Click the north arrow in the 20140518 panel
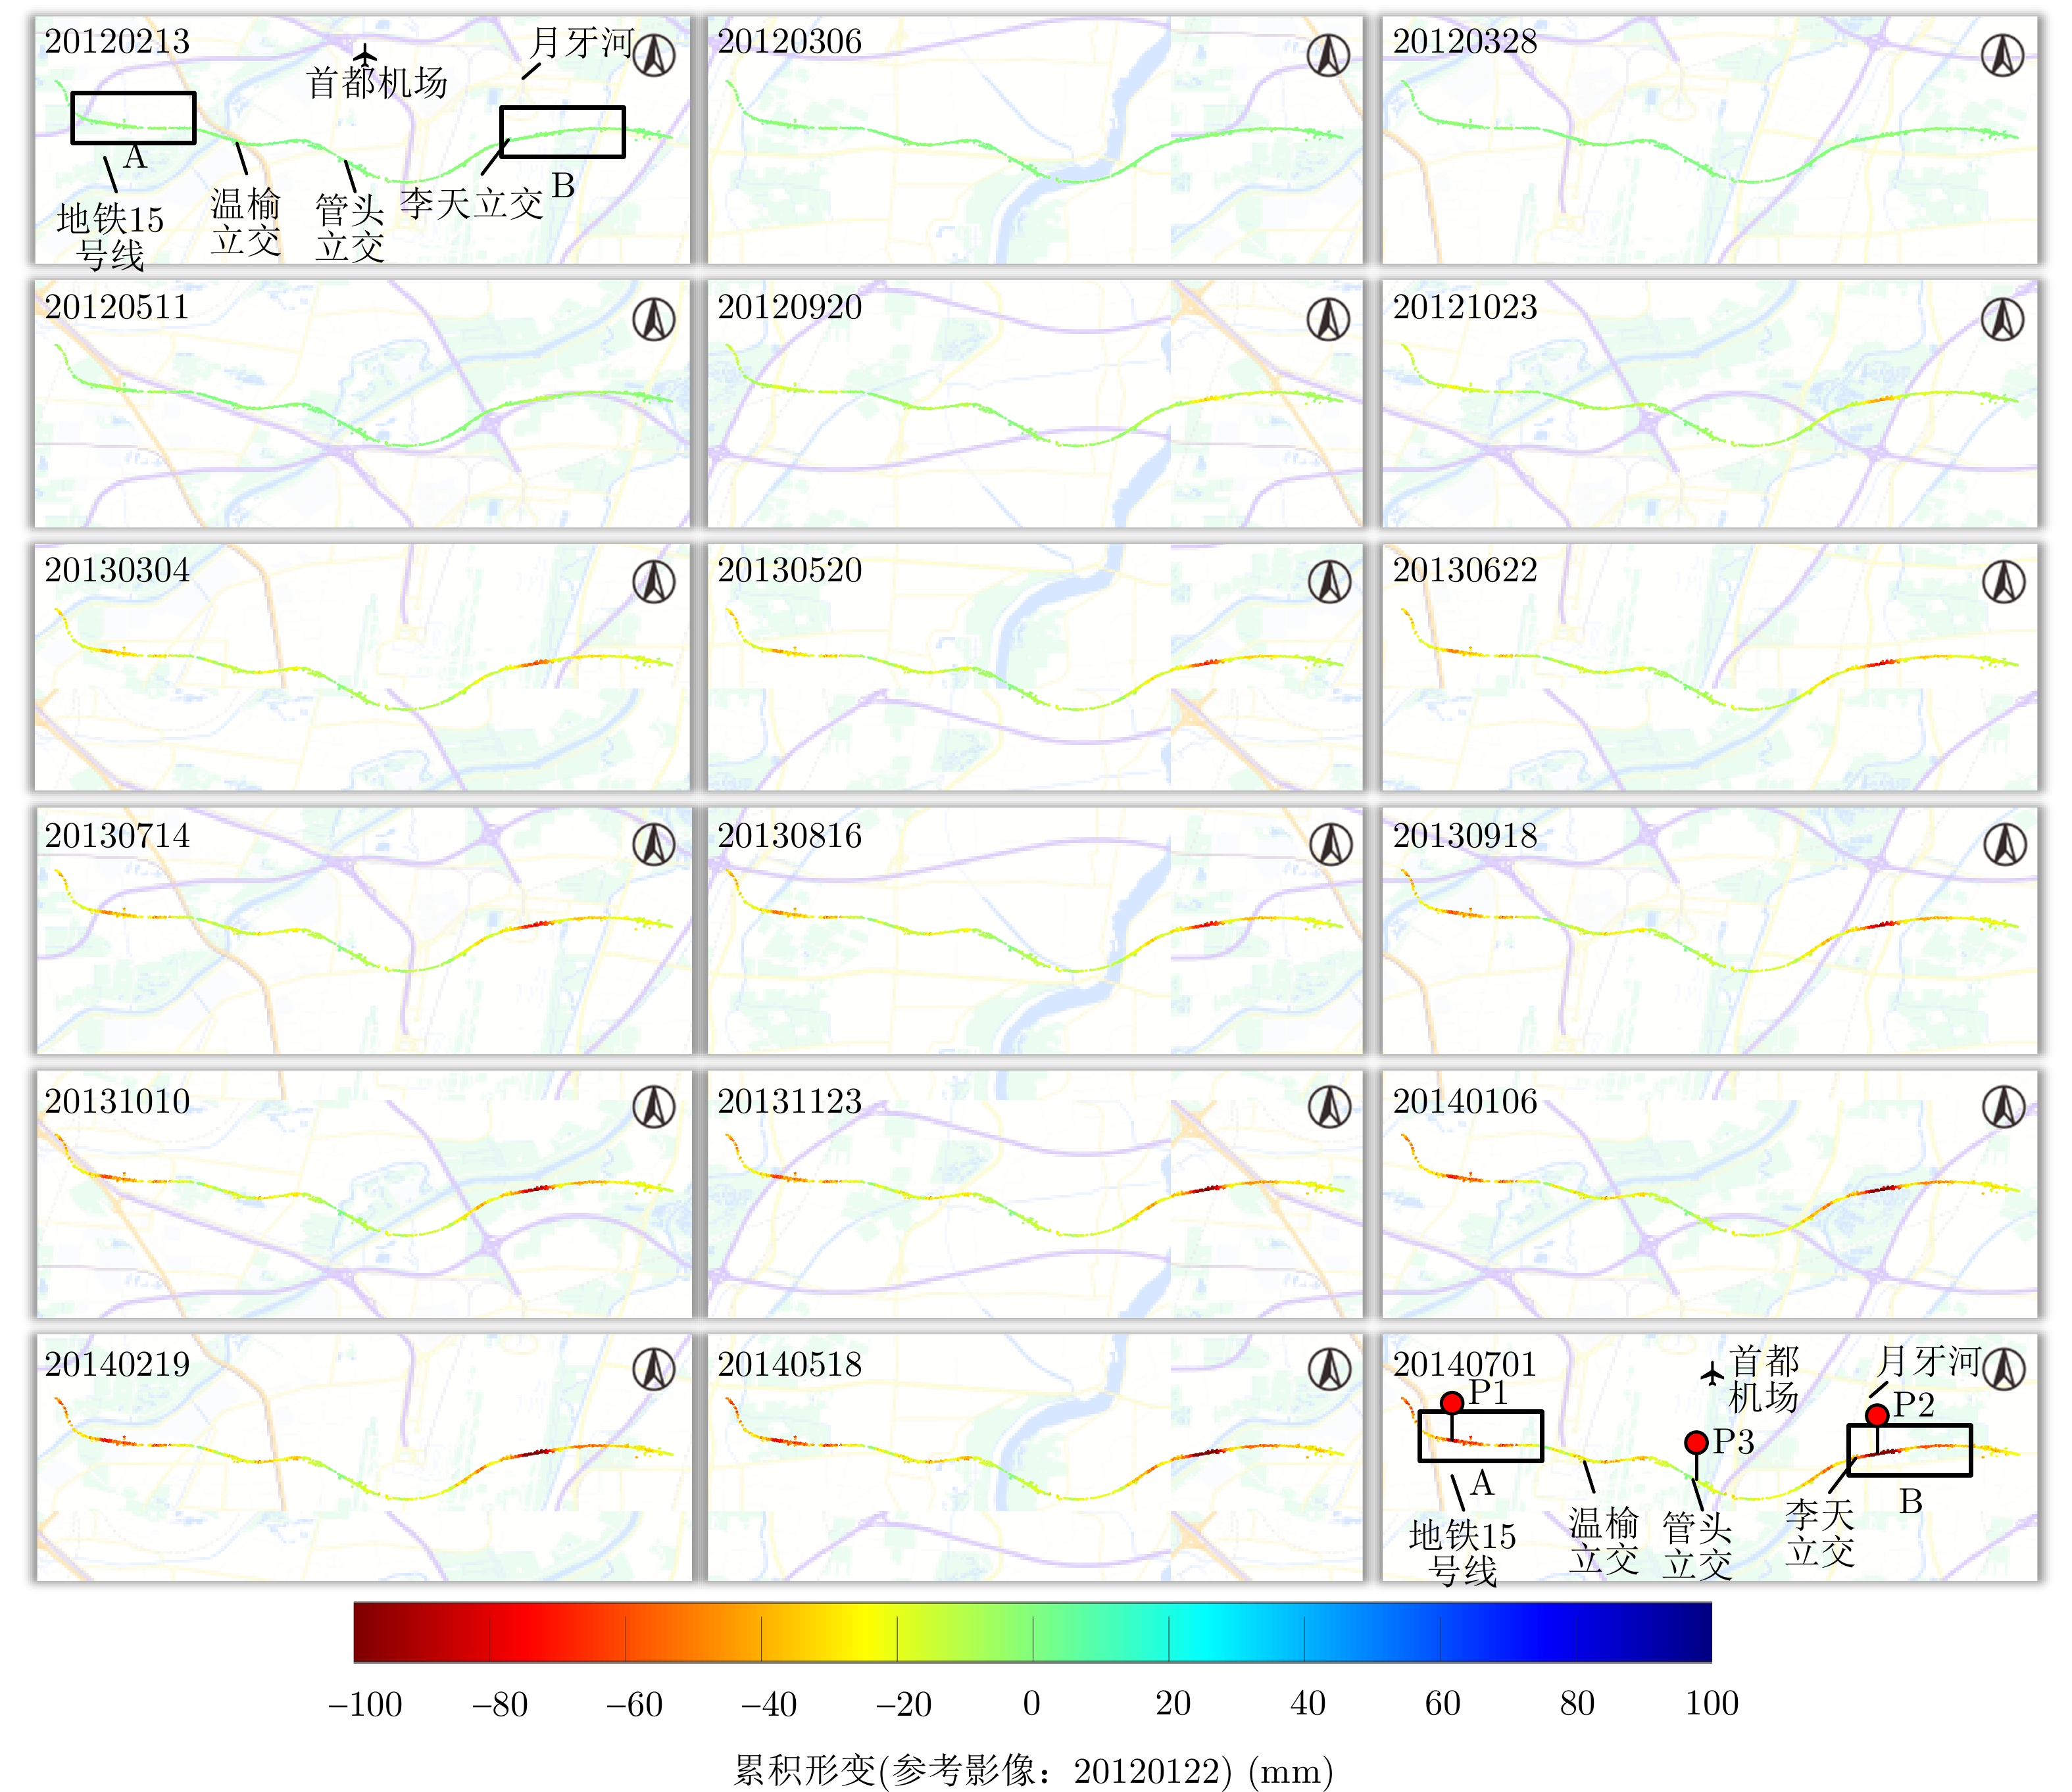This screenshot has width=2072, height=1792. pos(1330,1369)
